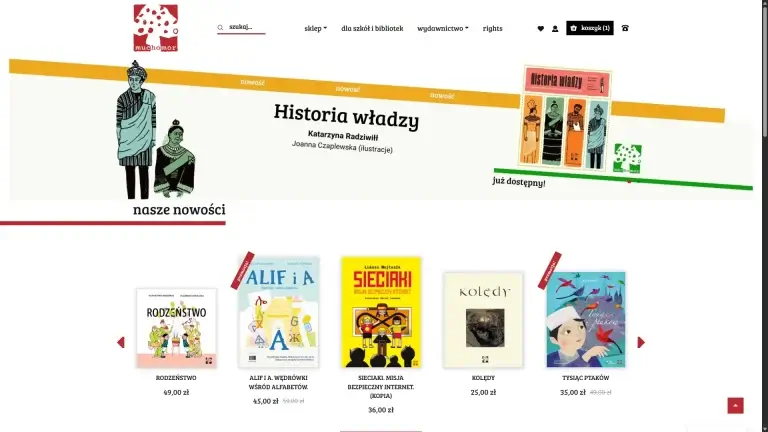The height and width of the screenshot is (432, 768).
Task: Click the Tysiąc ptaków title link
Action: 585,378
